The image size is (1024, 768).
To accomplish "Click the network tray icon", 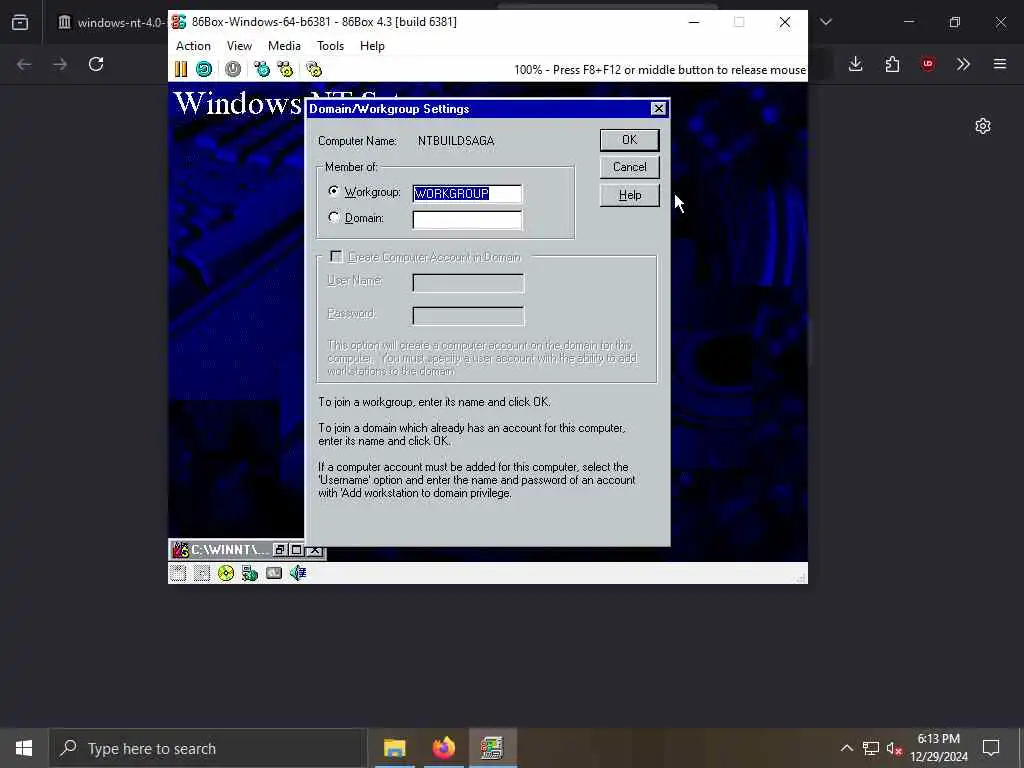I will tap(871, 748).
